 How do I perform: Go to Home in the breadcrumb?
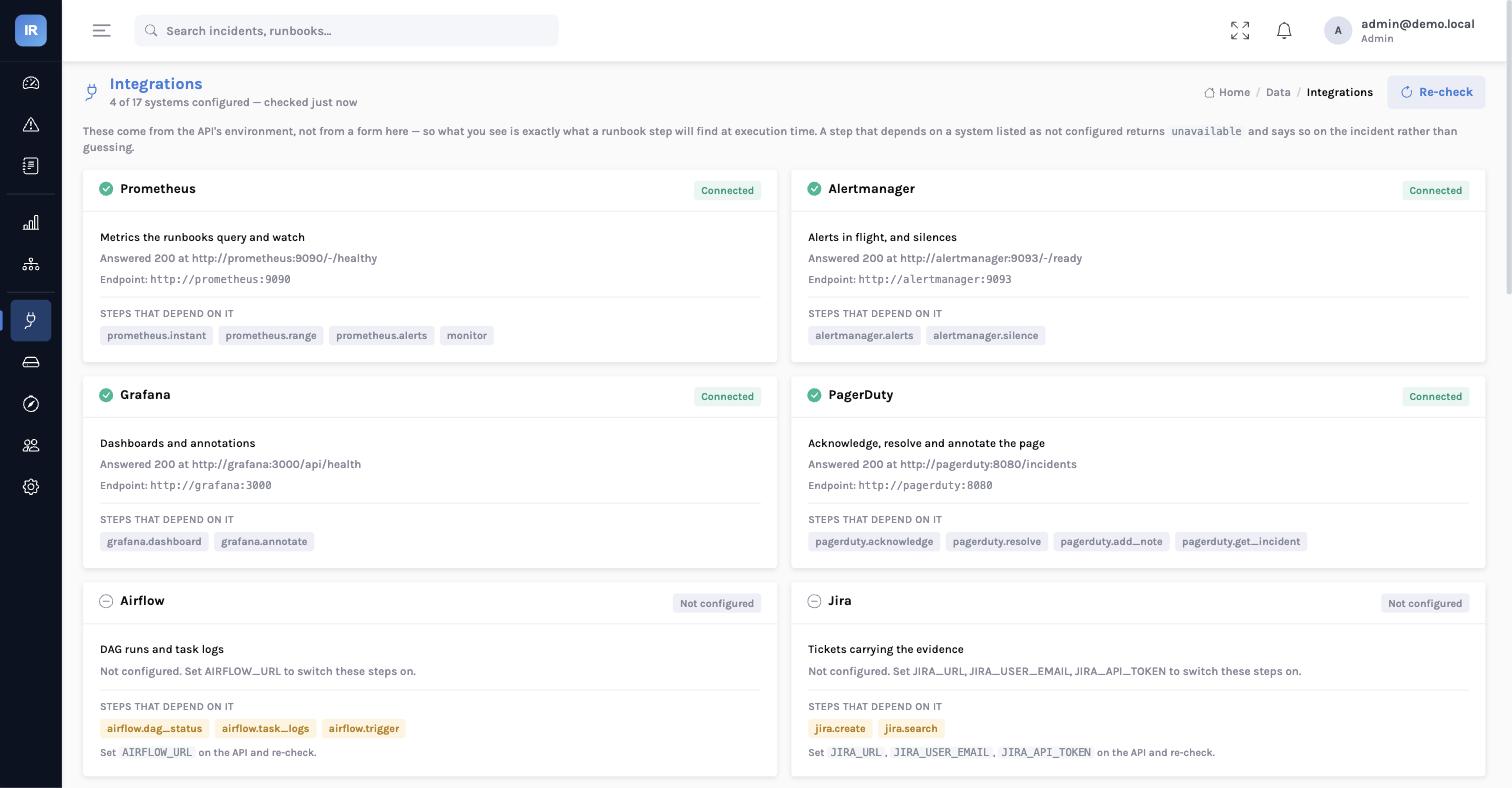[x=1227, y=92]
